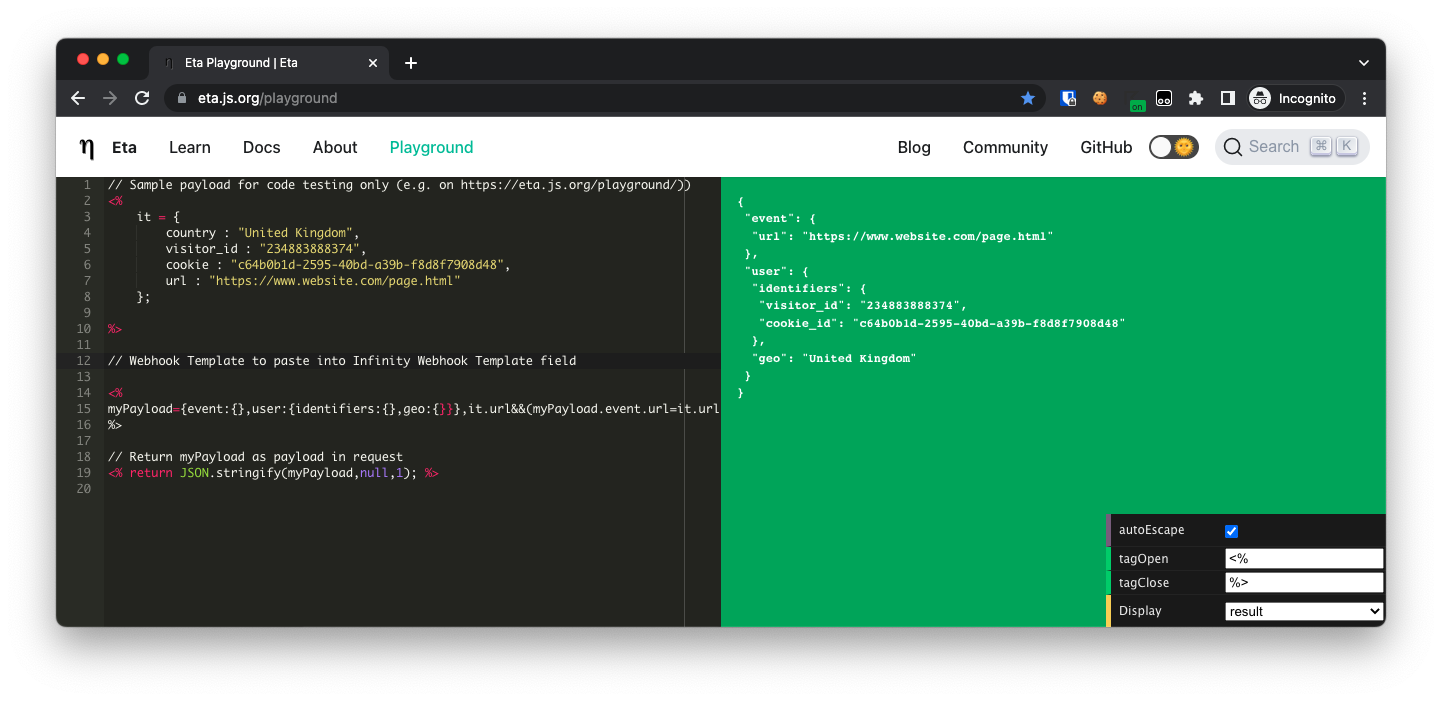1442x701 pixels.
Task: Click the tagOpen input field
Action: [x=1303, y=558]
